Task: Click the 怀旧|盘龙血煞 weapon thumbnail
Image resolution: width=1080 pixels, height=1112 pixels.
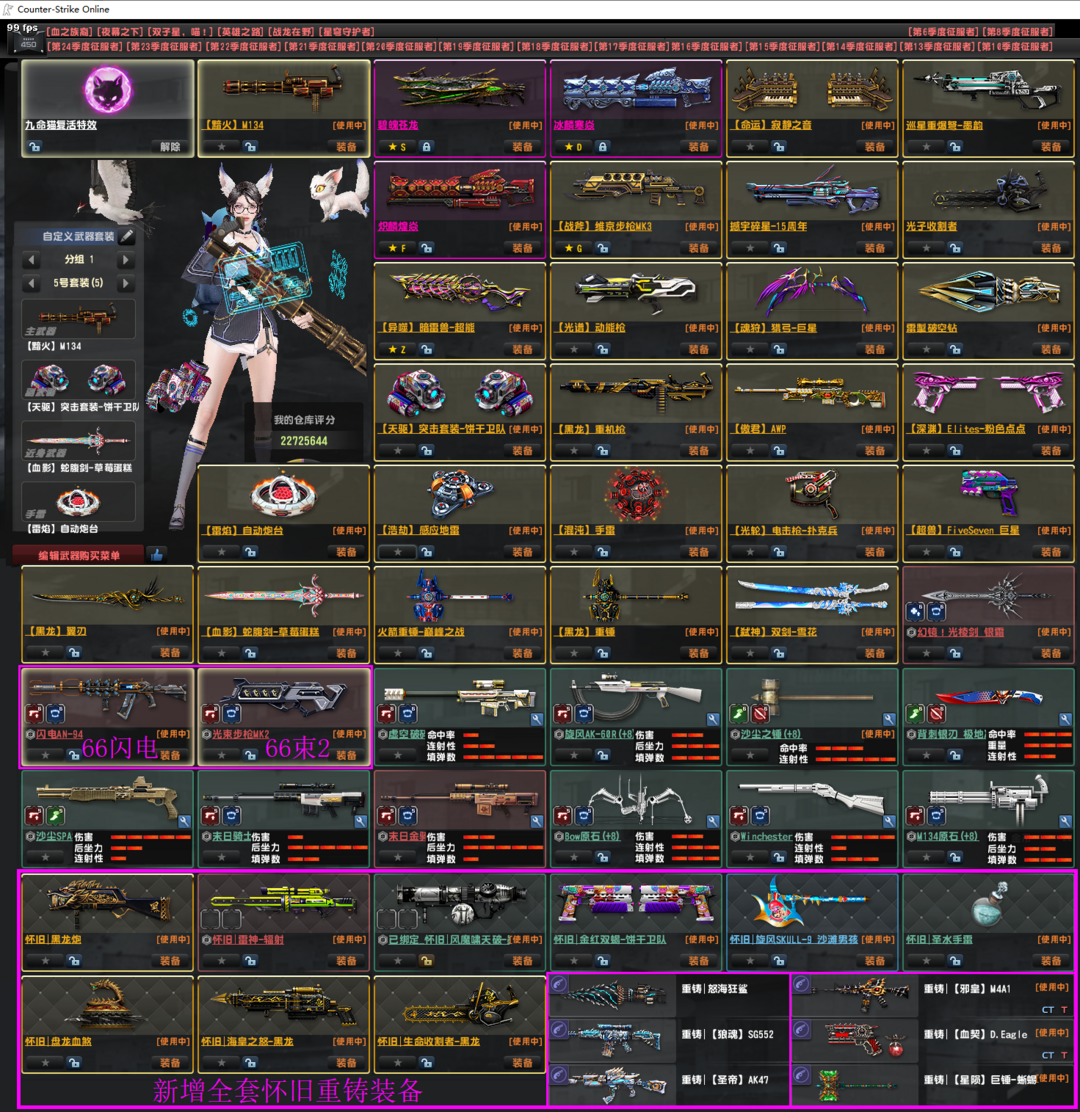Action: 107,1005
